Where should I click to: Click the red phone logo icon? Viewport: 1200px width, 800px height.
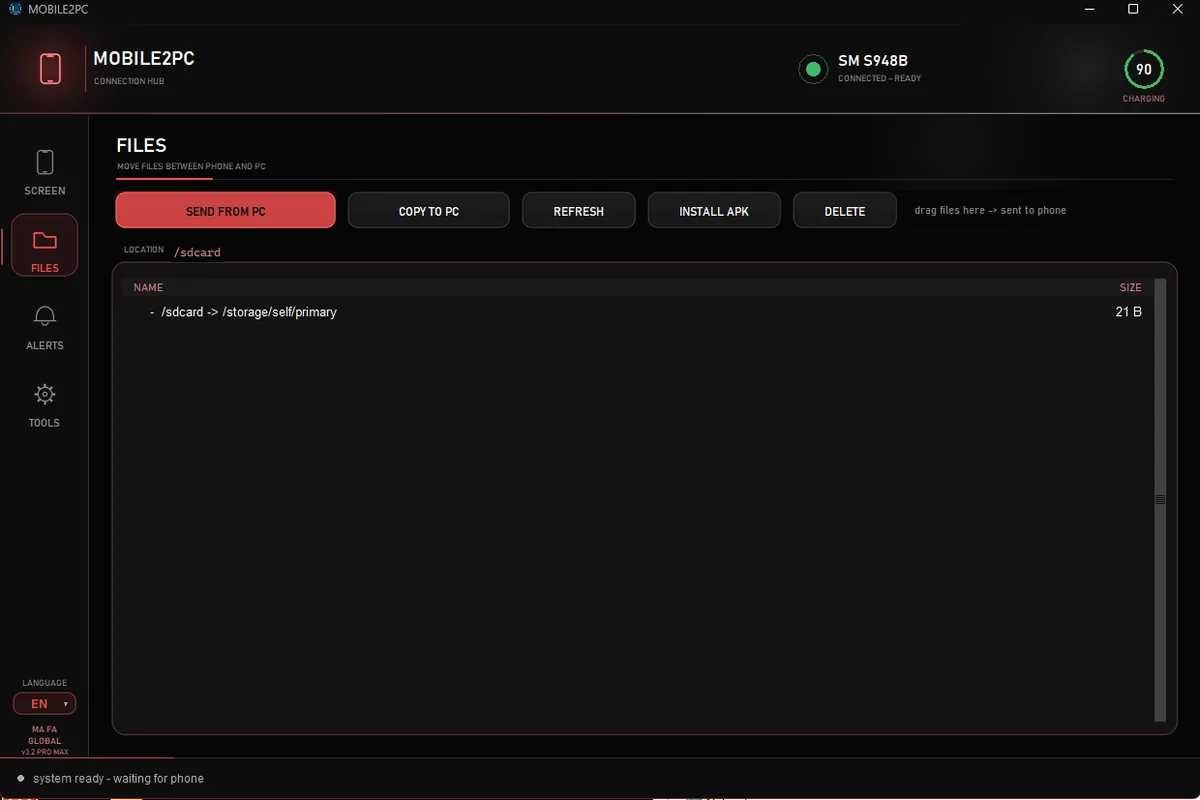point(50,69)
